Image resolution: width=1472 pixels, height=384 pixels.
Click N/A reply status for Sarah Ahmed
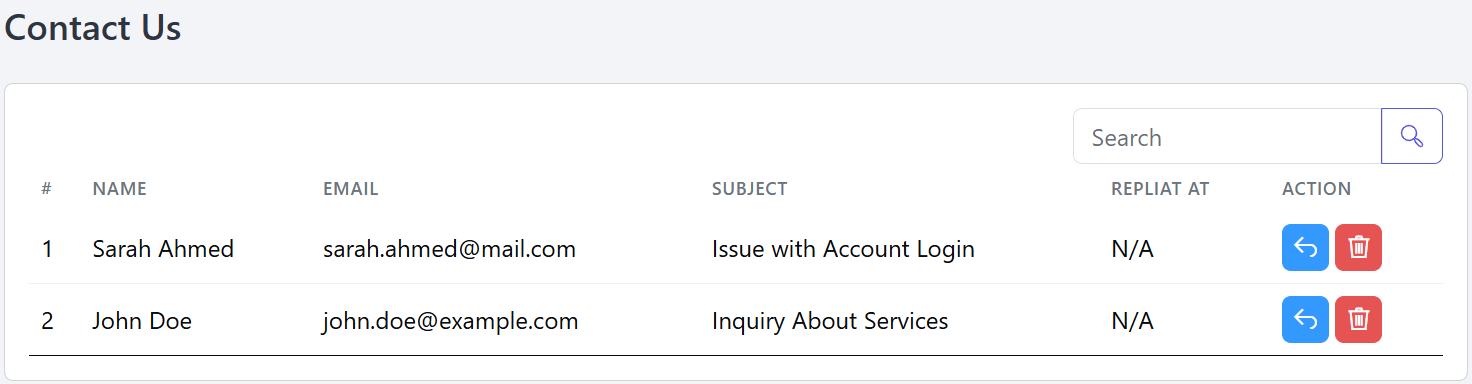pyautogui.click(x=1132, y=249)
